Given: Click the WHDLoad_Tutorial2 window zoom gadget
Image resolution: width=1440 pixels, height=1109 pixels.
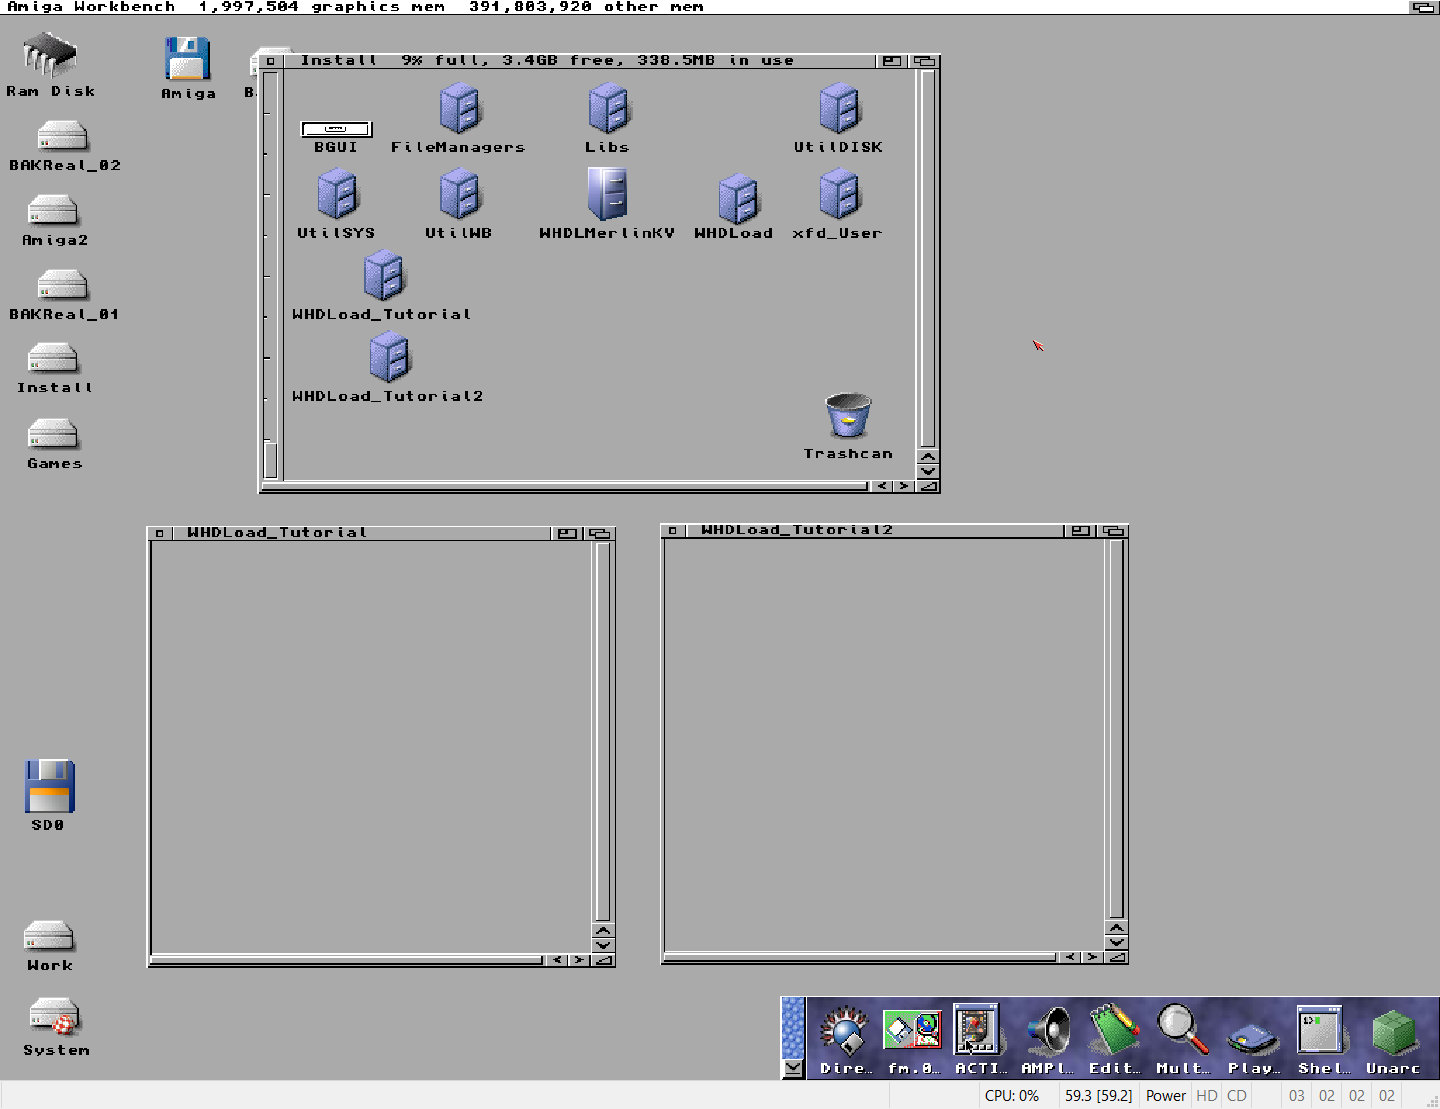Looking at the screenshot, I should click(x=1081, y=531).
